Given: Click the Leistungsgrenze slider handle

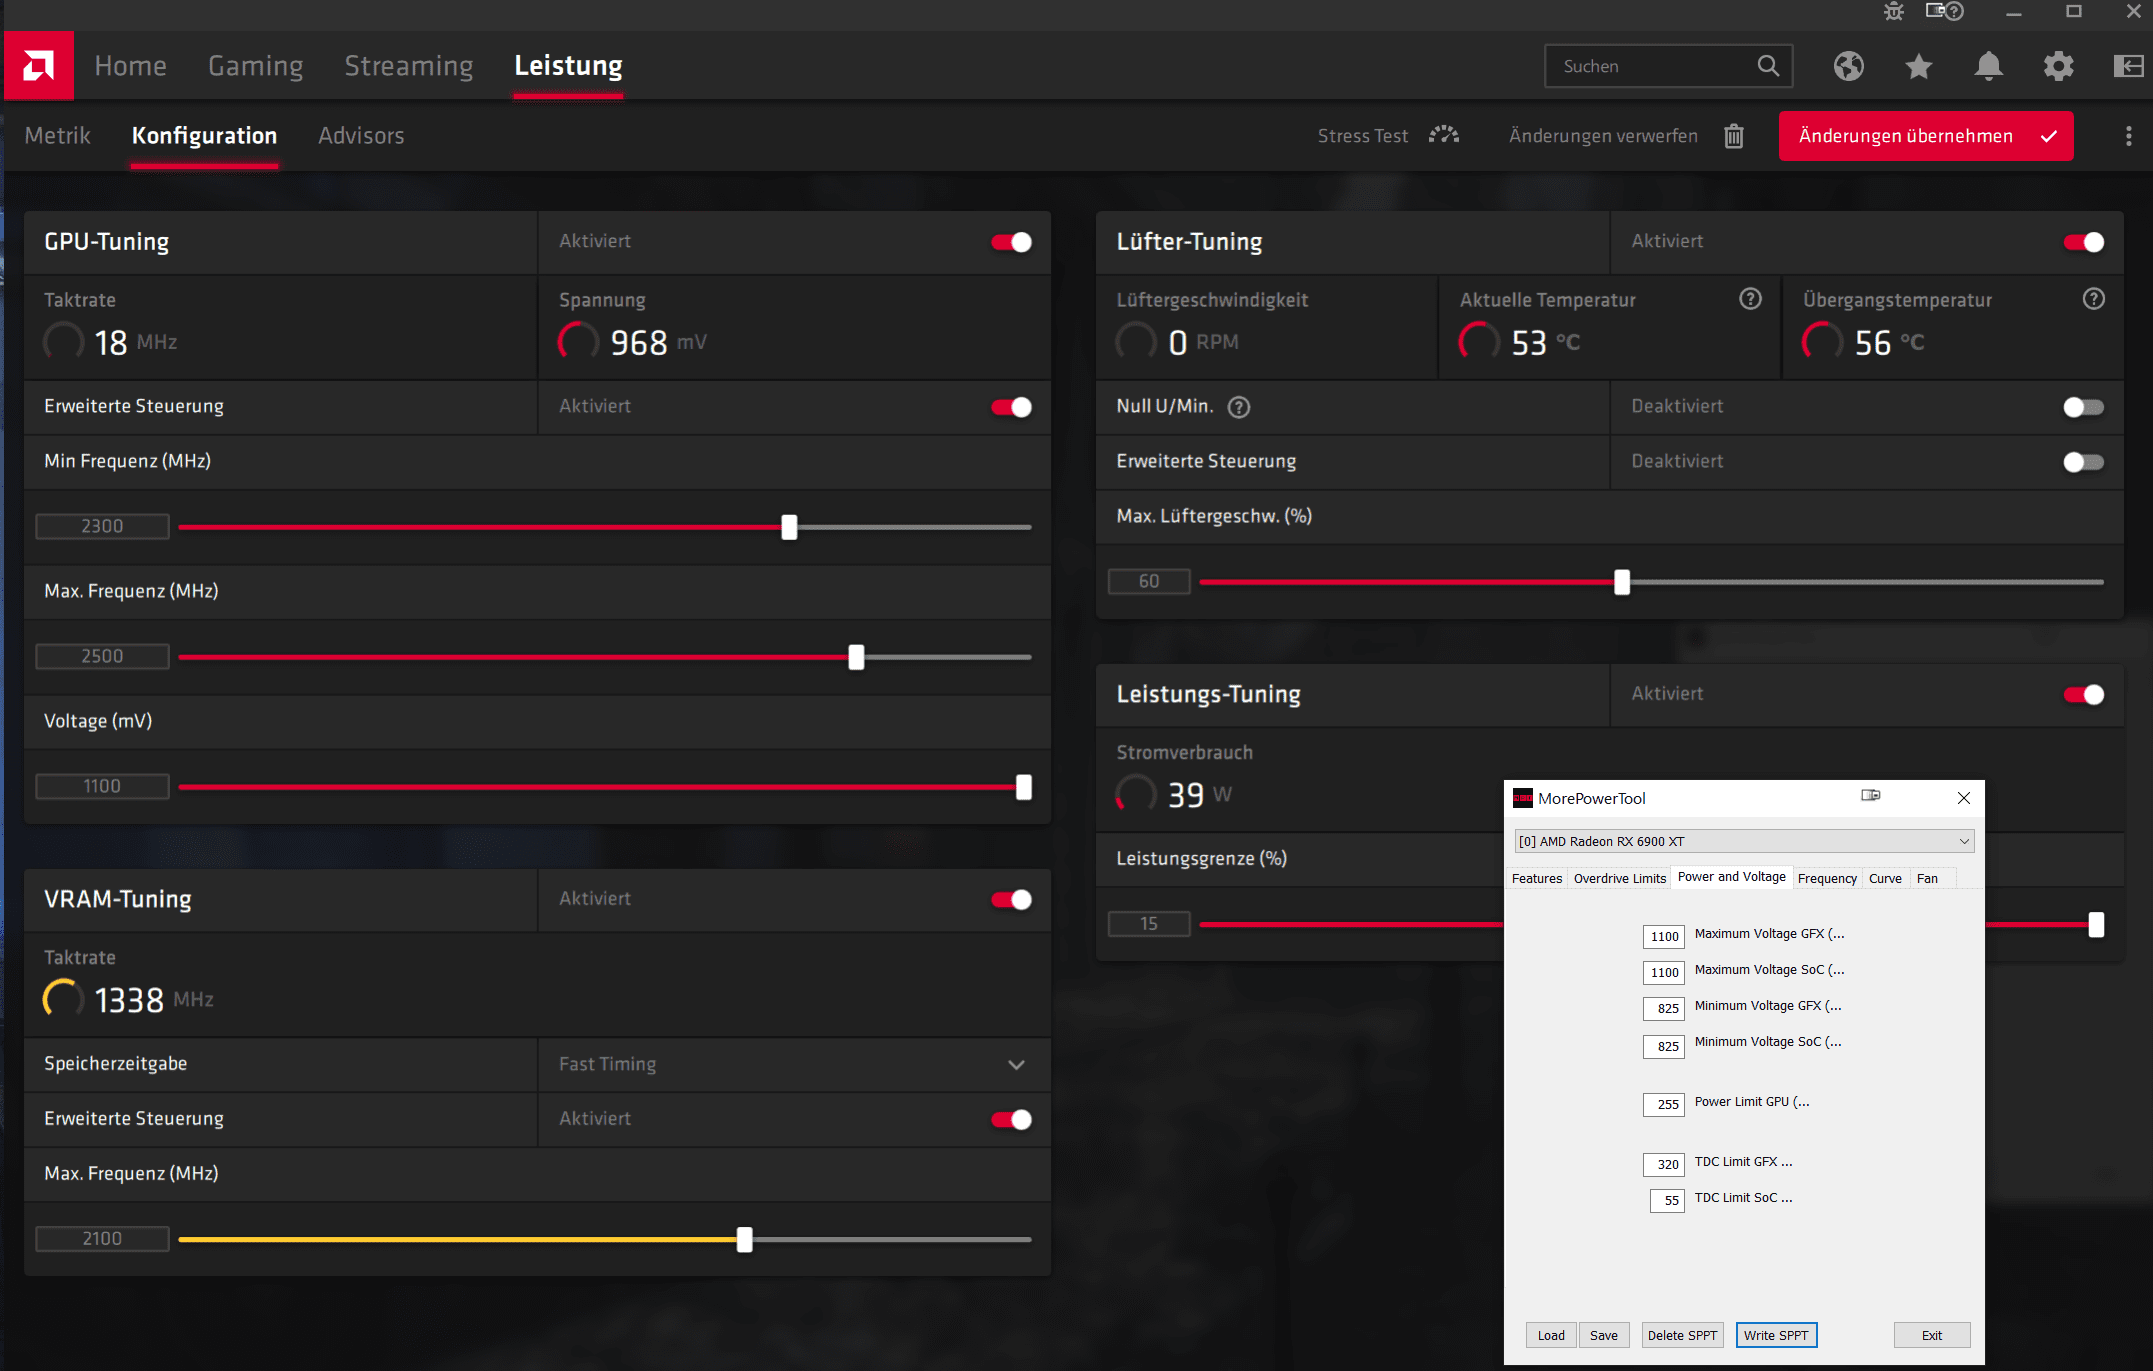Looking at the screenshot, I should coord(2096,925).
